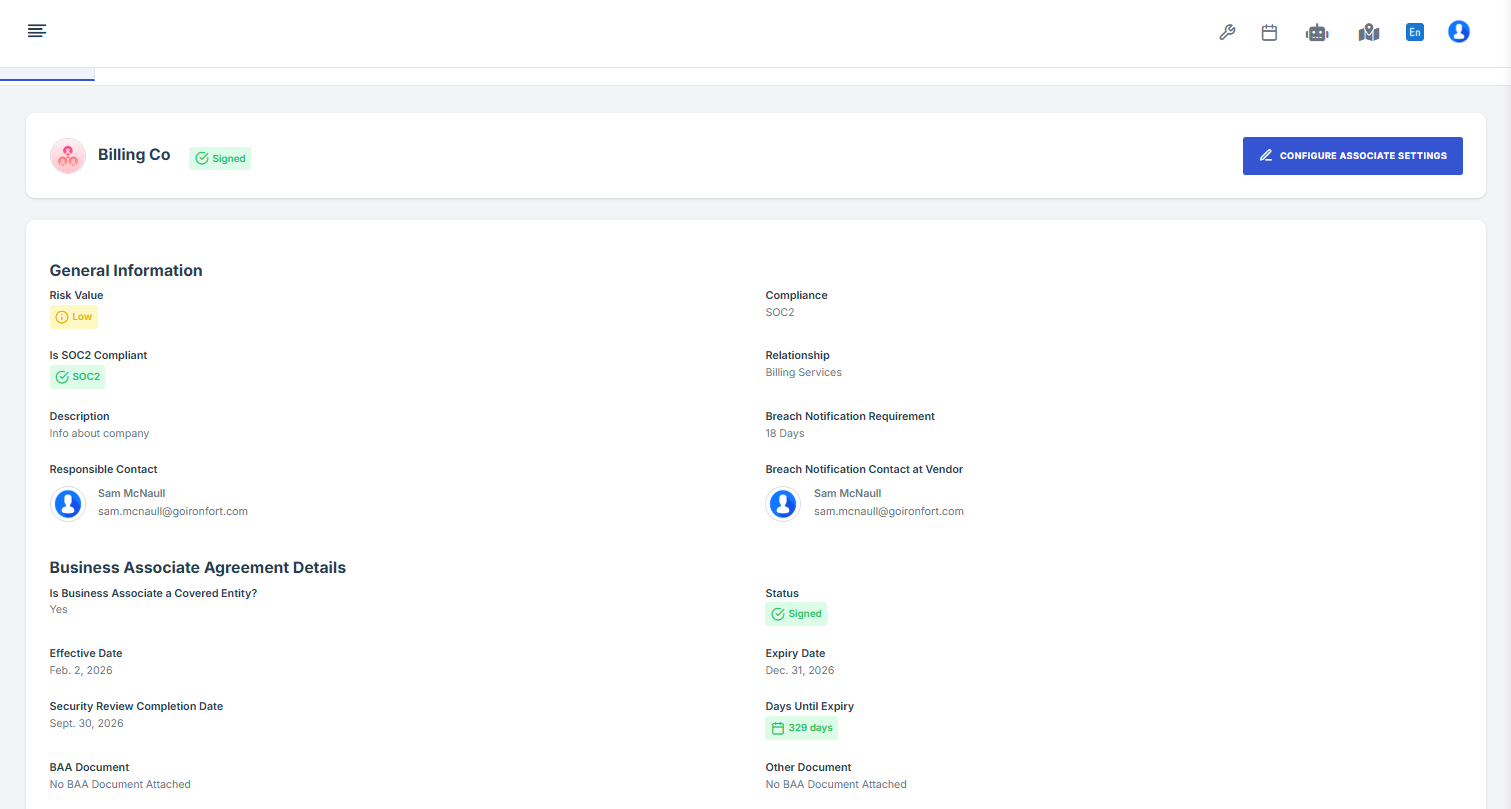Click the Billing Co company logo
The height and width of the screenshot is (809, 1511).
coord(68,156)
